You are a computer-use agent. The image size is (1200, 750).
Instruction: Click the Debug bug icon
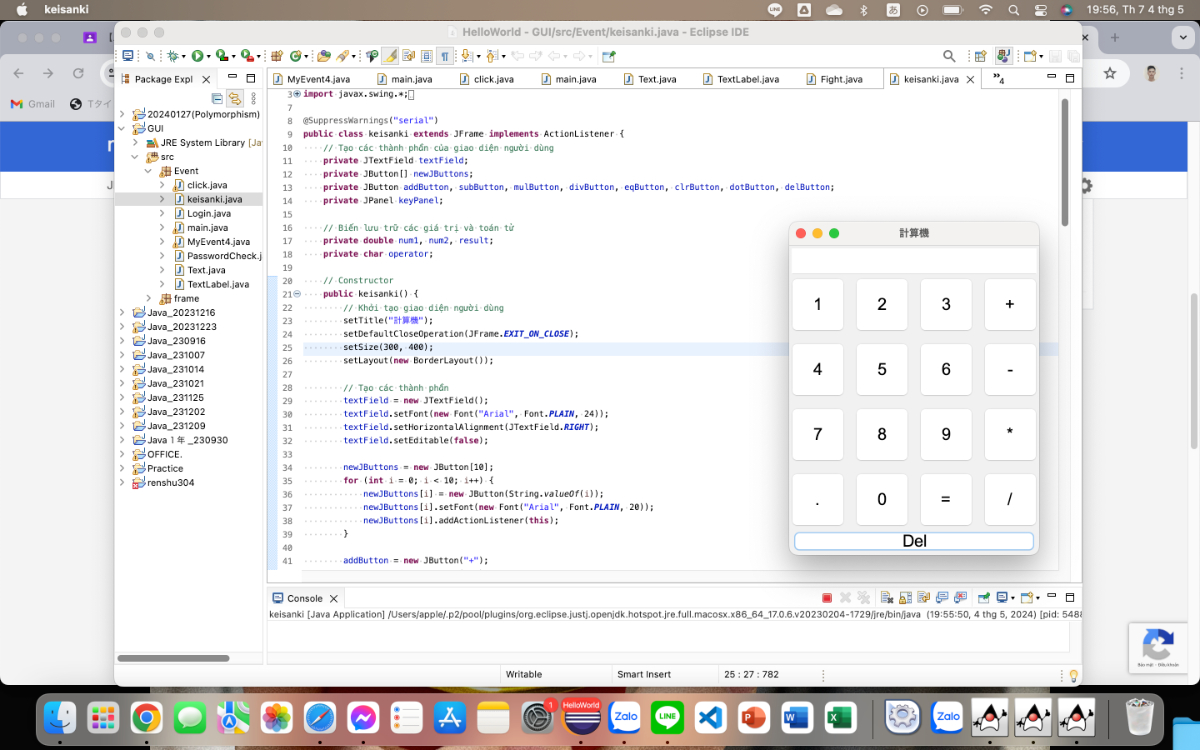172,56
